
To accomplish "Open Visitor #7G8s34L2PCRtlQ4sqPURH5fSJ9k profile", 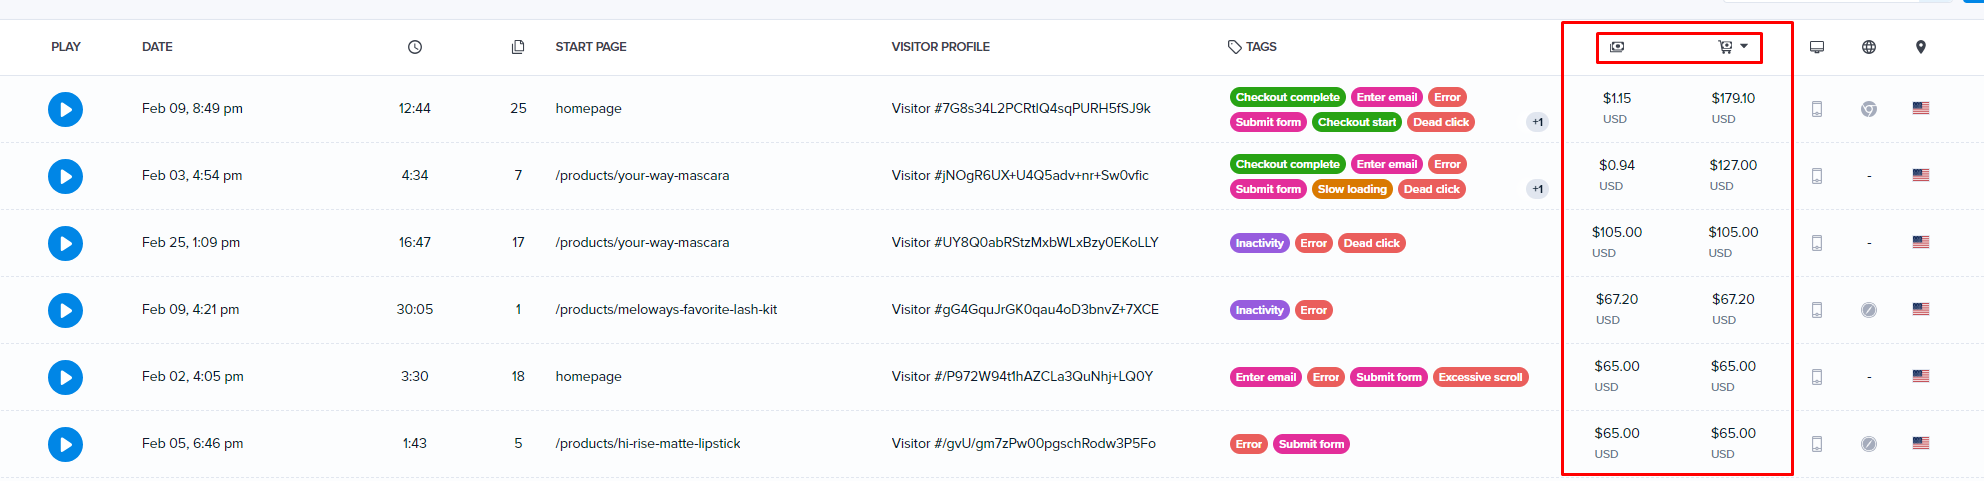I will [x=1020, y=108].
